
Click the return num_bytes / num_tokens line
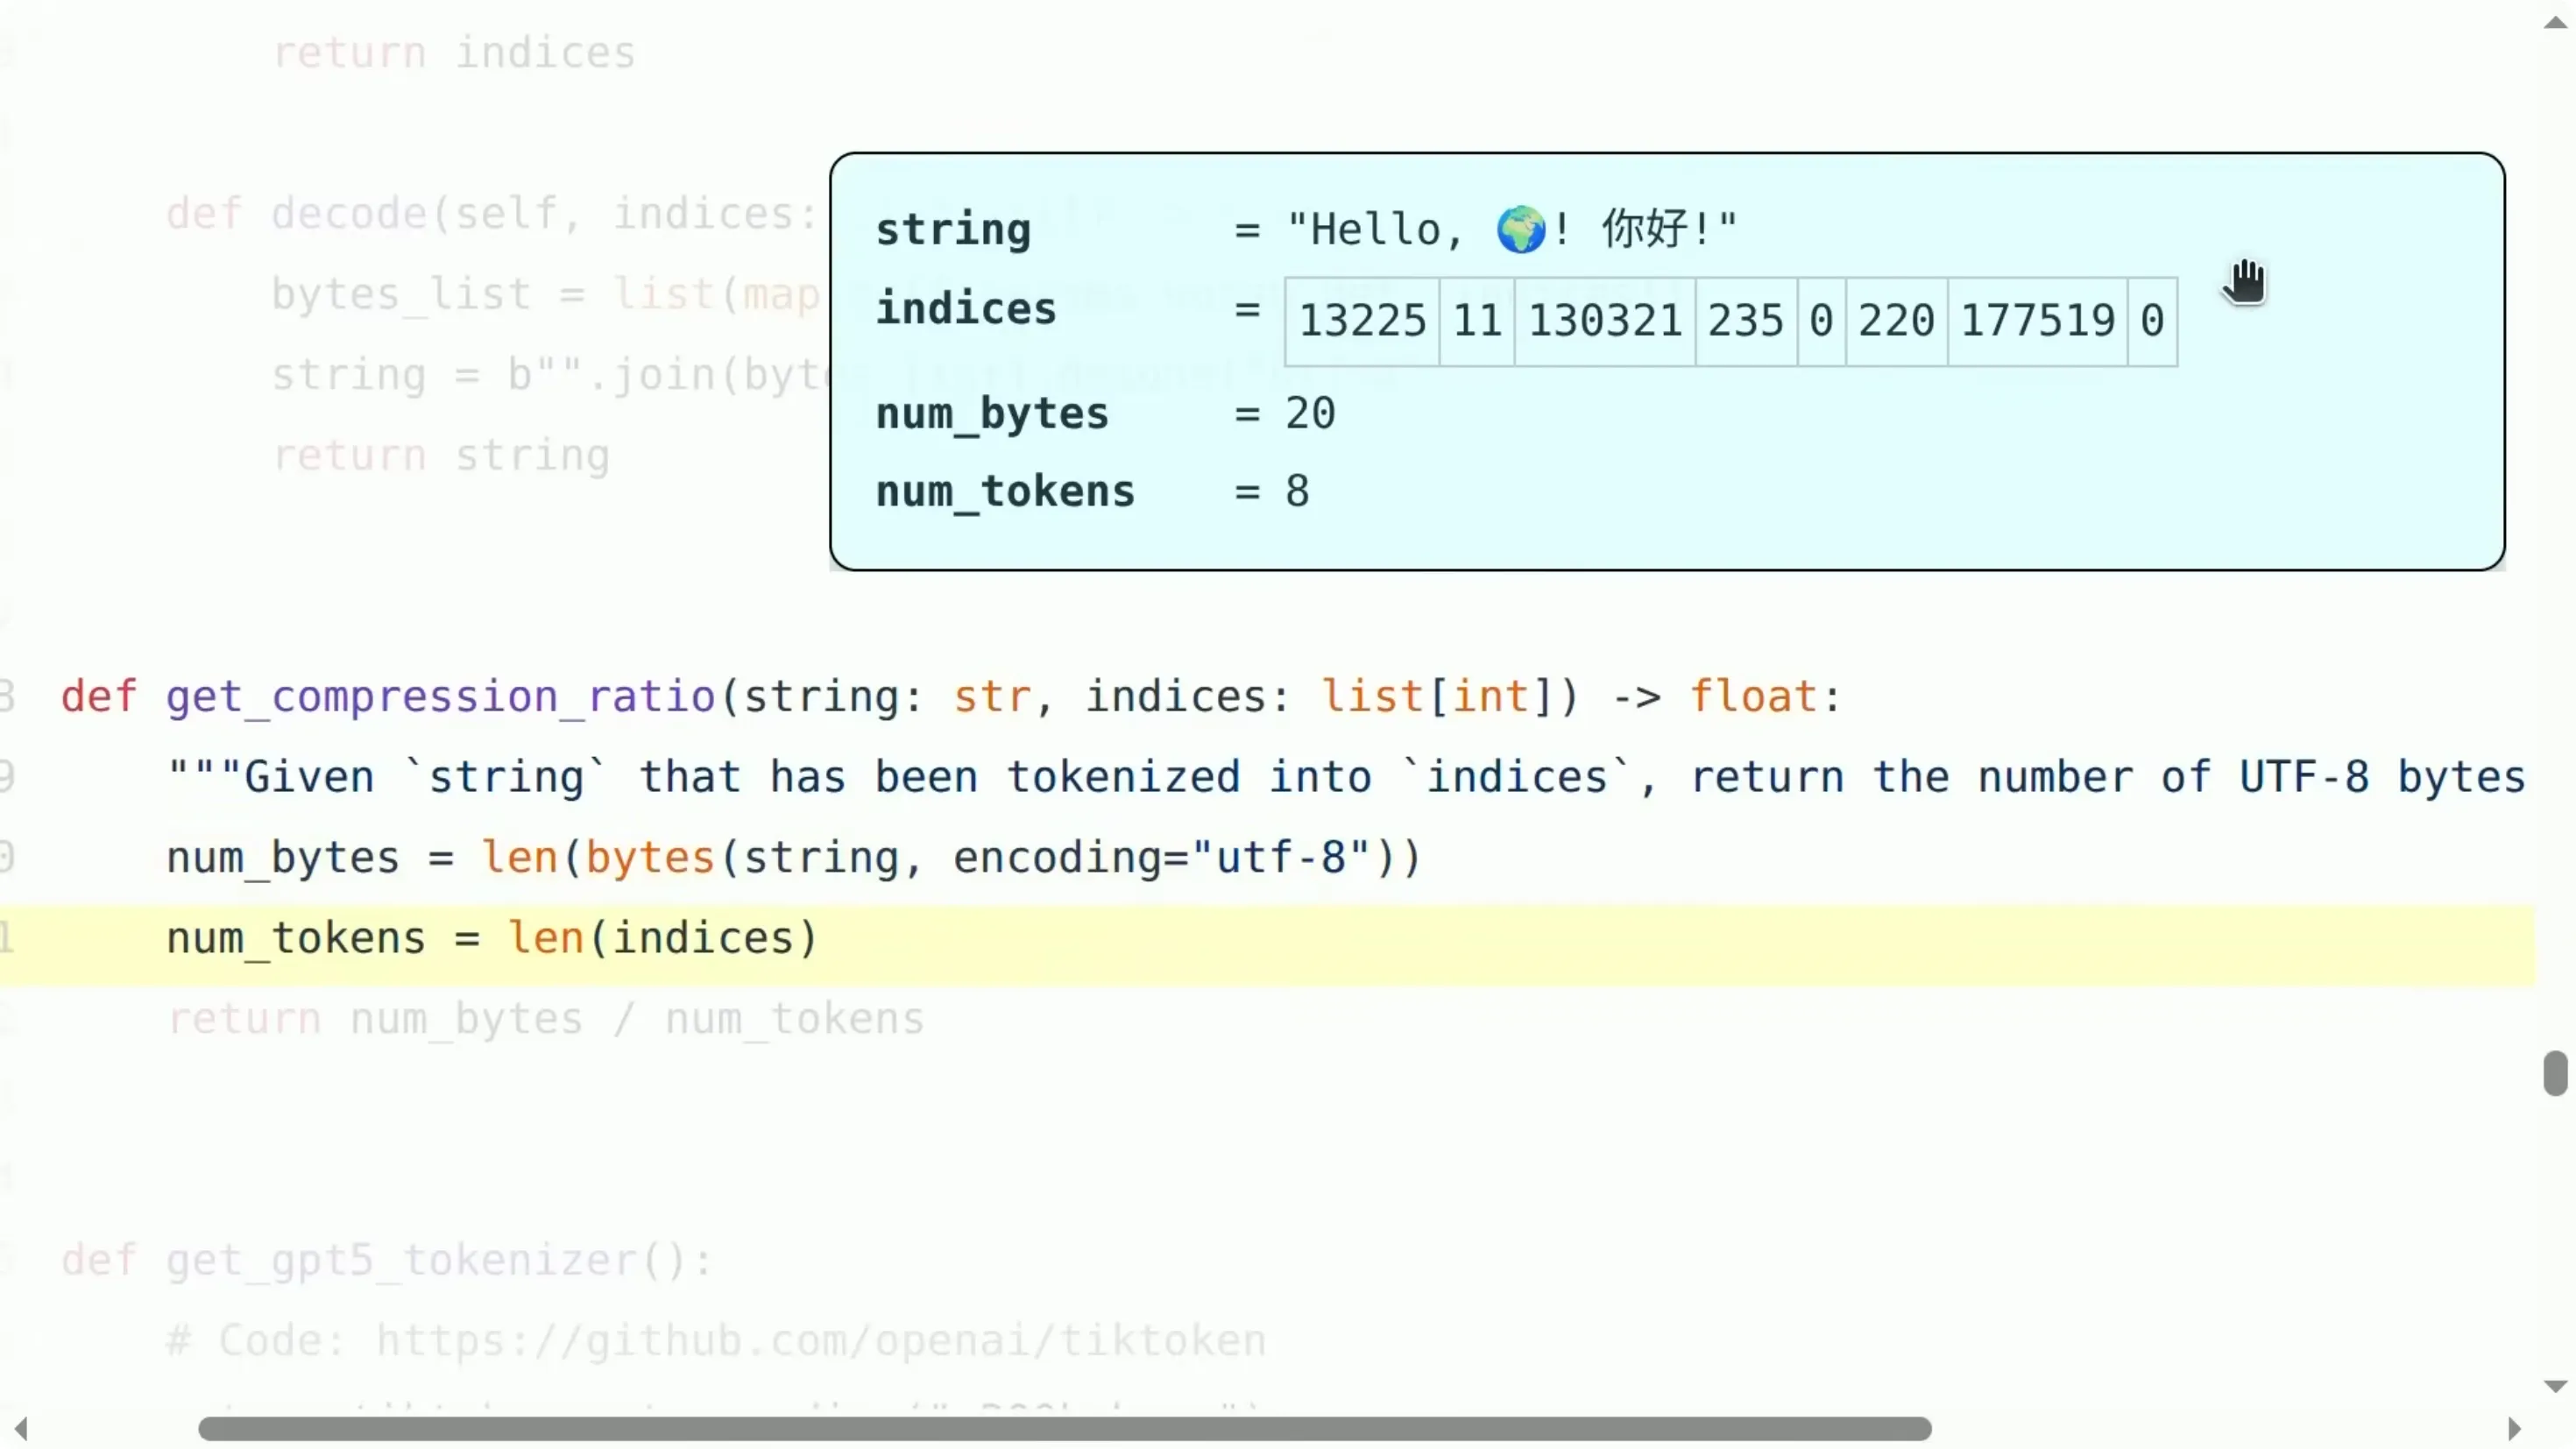(545, 1019)
